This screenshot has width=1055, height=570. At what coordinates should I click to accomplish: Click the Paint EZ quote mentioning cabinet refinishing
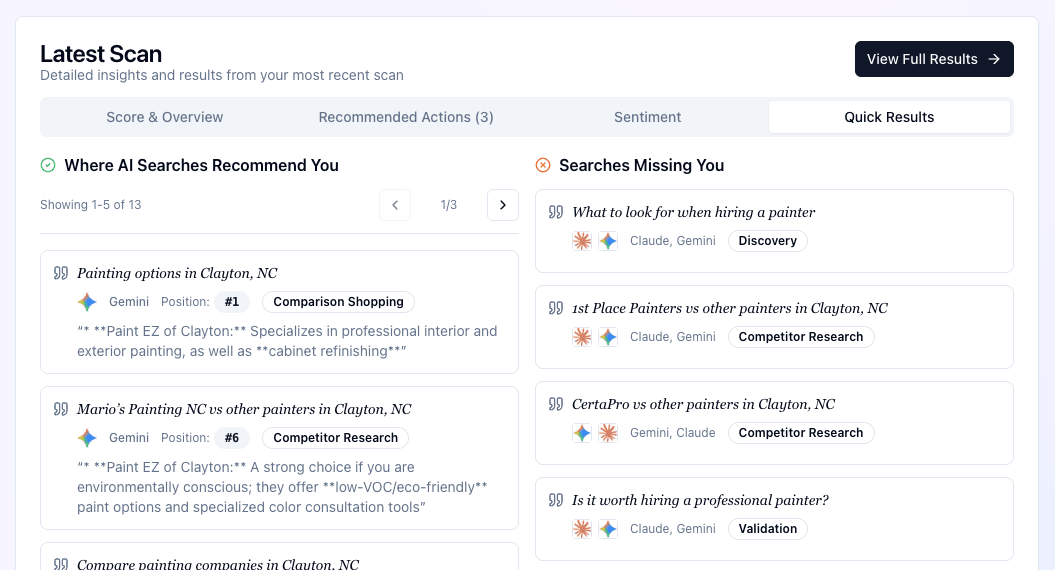point(287,341)
